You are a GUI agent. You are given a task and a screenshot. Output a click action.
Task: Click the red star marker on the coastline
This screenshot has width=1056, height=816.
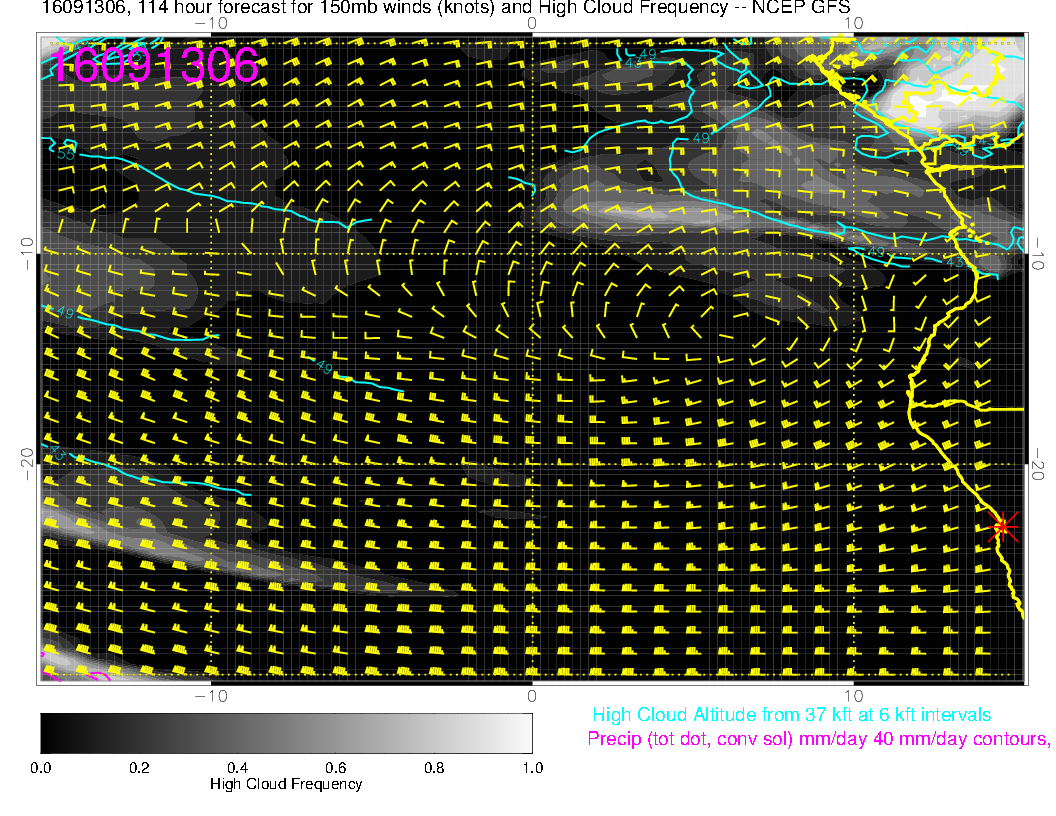pyautogui.click(x=1003, y=526)
